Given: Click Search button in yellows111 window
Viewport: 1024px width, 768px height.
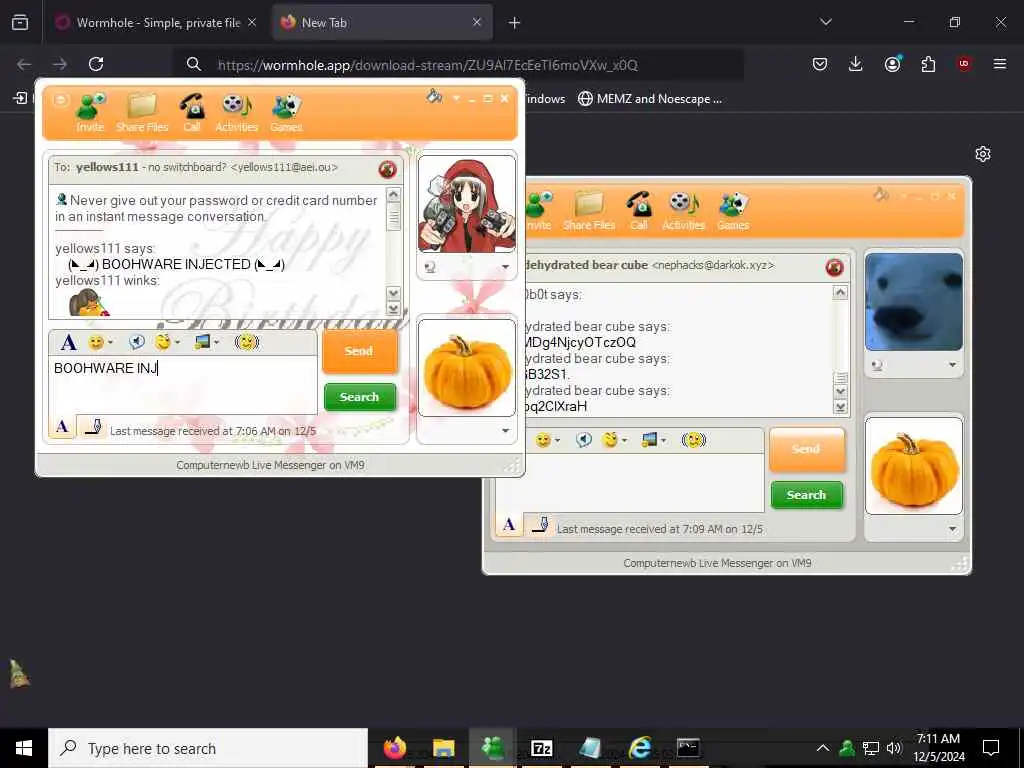Looking at the screenshot, I should (360, 397).
